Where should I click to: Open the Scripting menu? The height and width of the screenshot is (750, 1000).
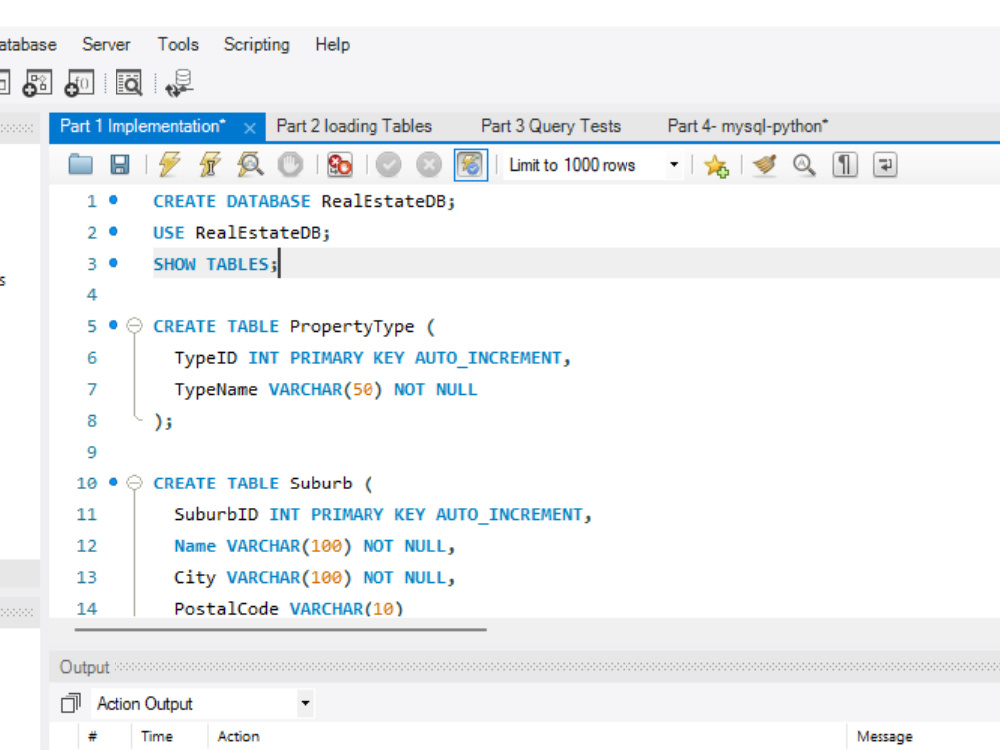point(256,45)
